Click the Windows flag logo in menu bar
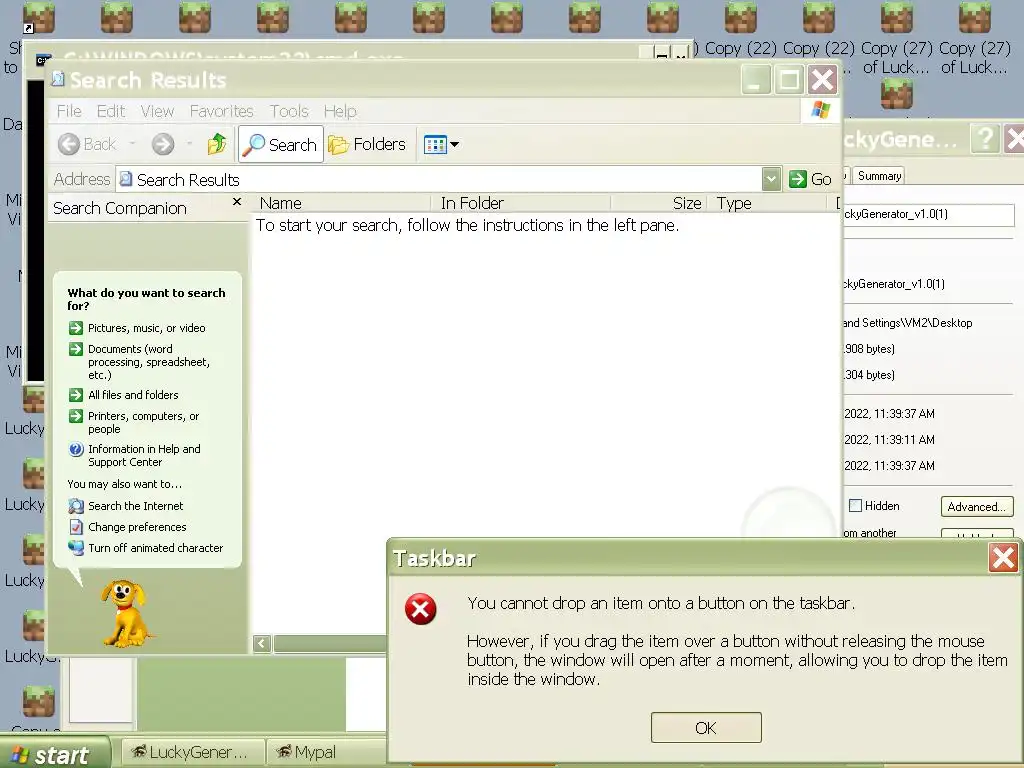 [820, 110]
